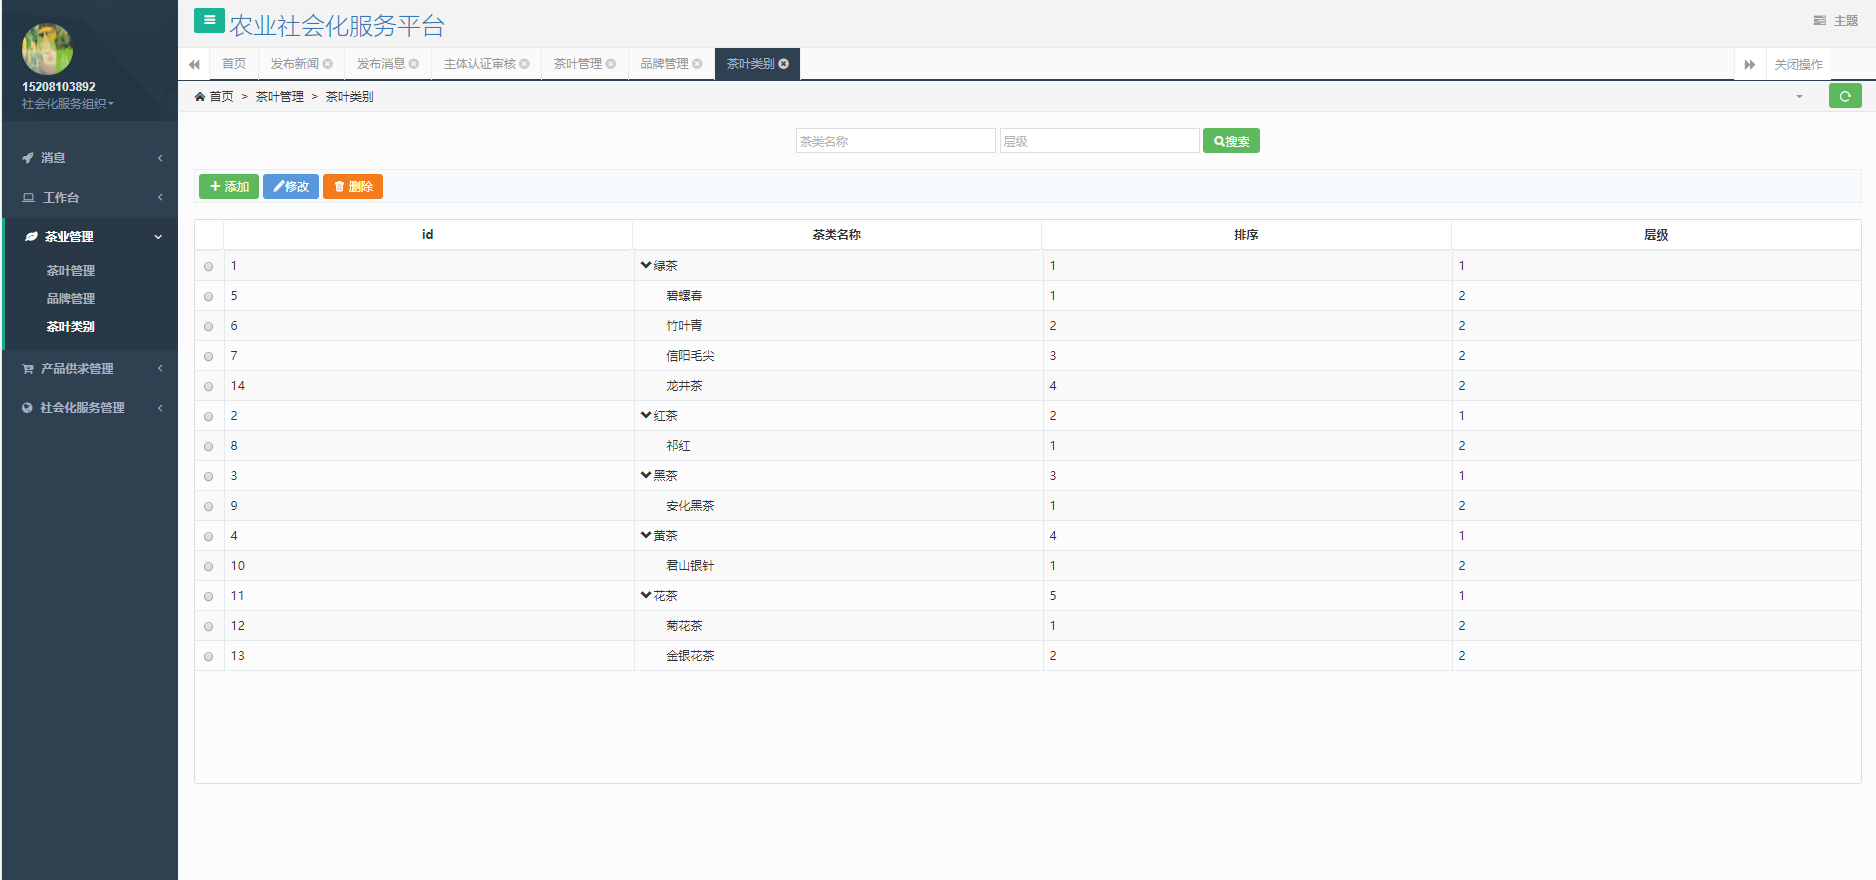
Task: Click the green 添加 button
Action: [229, 187]
